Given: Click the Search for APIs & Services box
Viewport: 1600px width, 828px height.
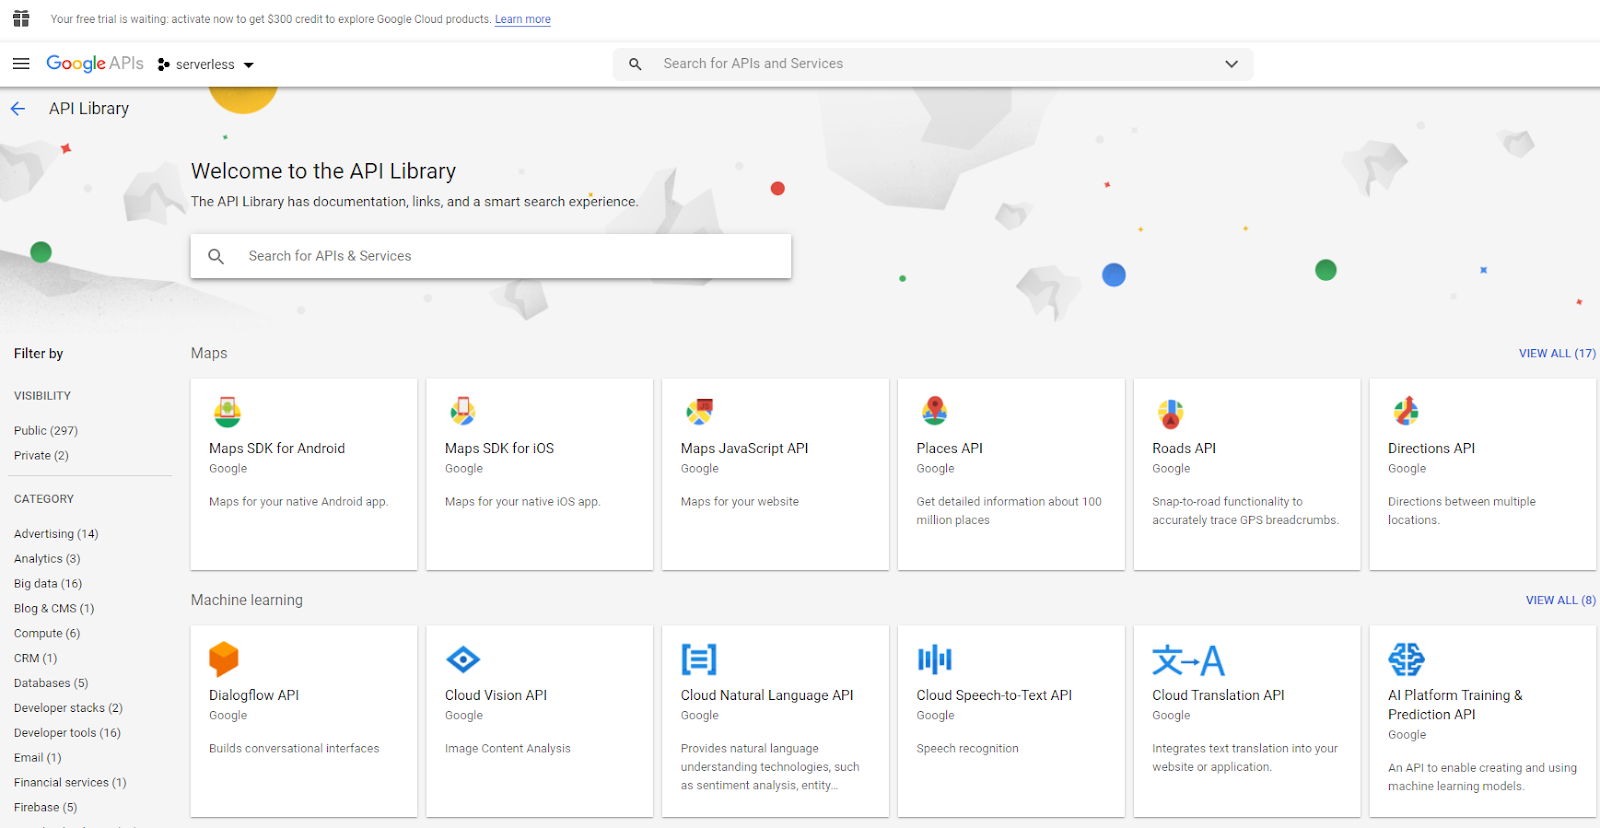Looking at the screenshot, I should [491, 256].
